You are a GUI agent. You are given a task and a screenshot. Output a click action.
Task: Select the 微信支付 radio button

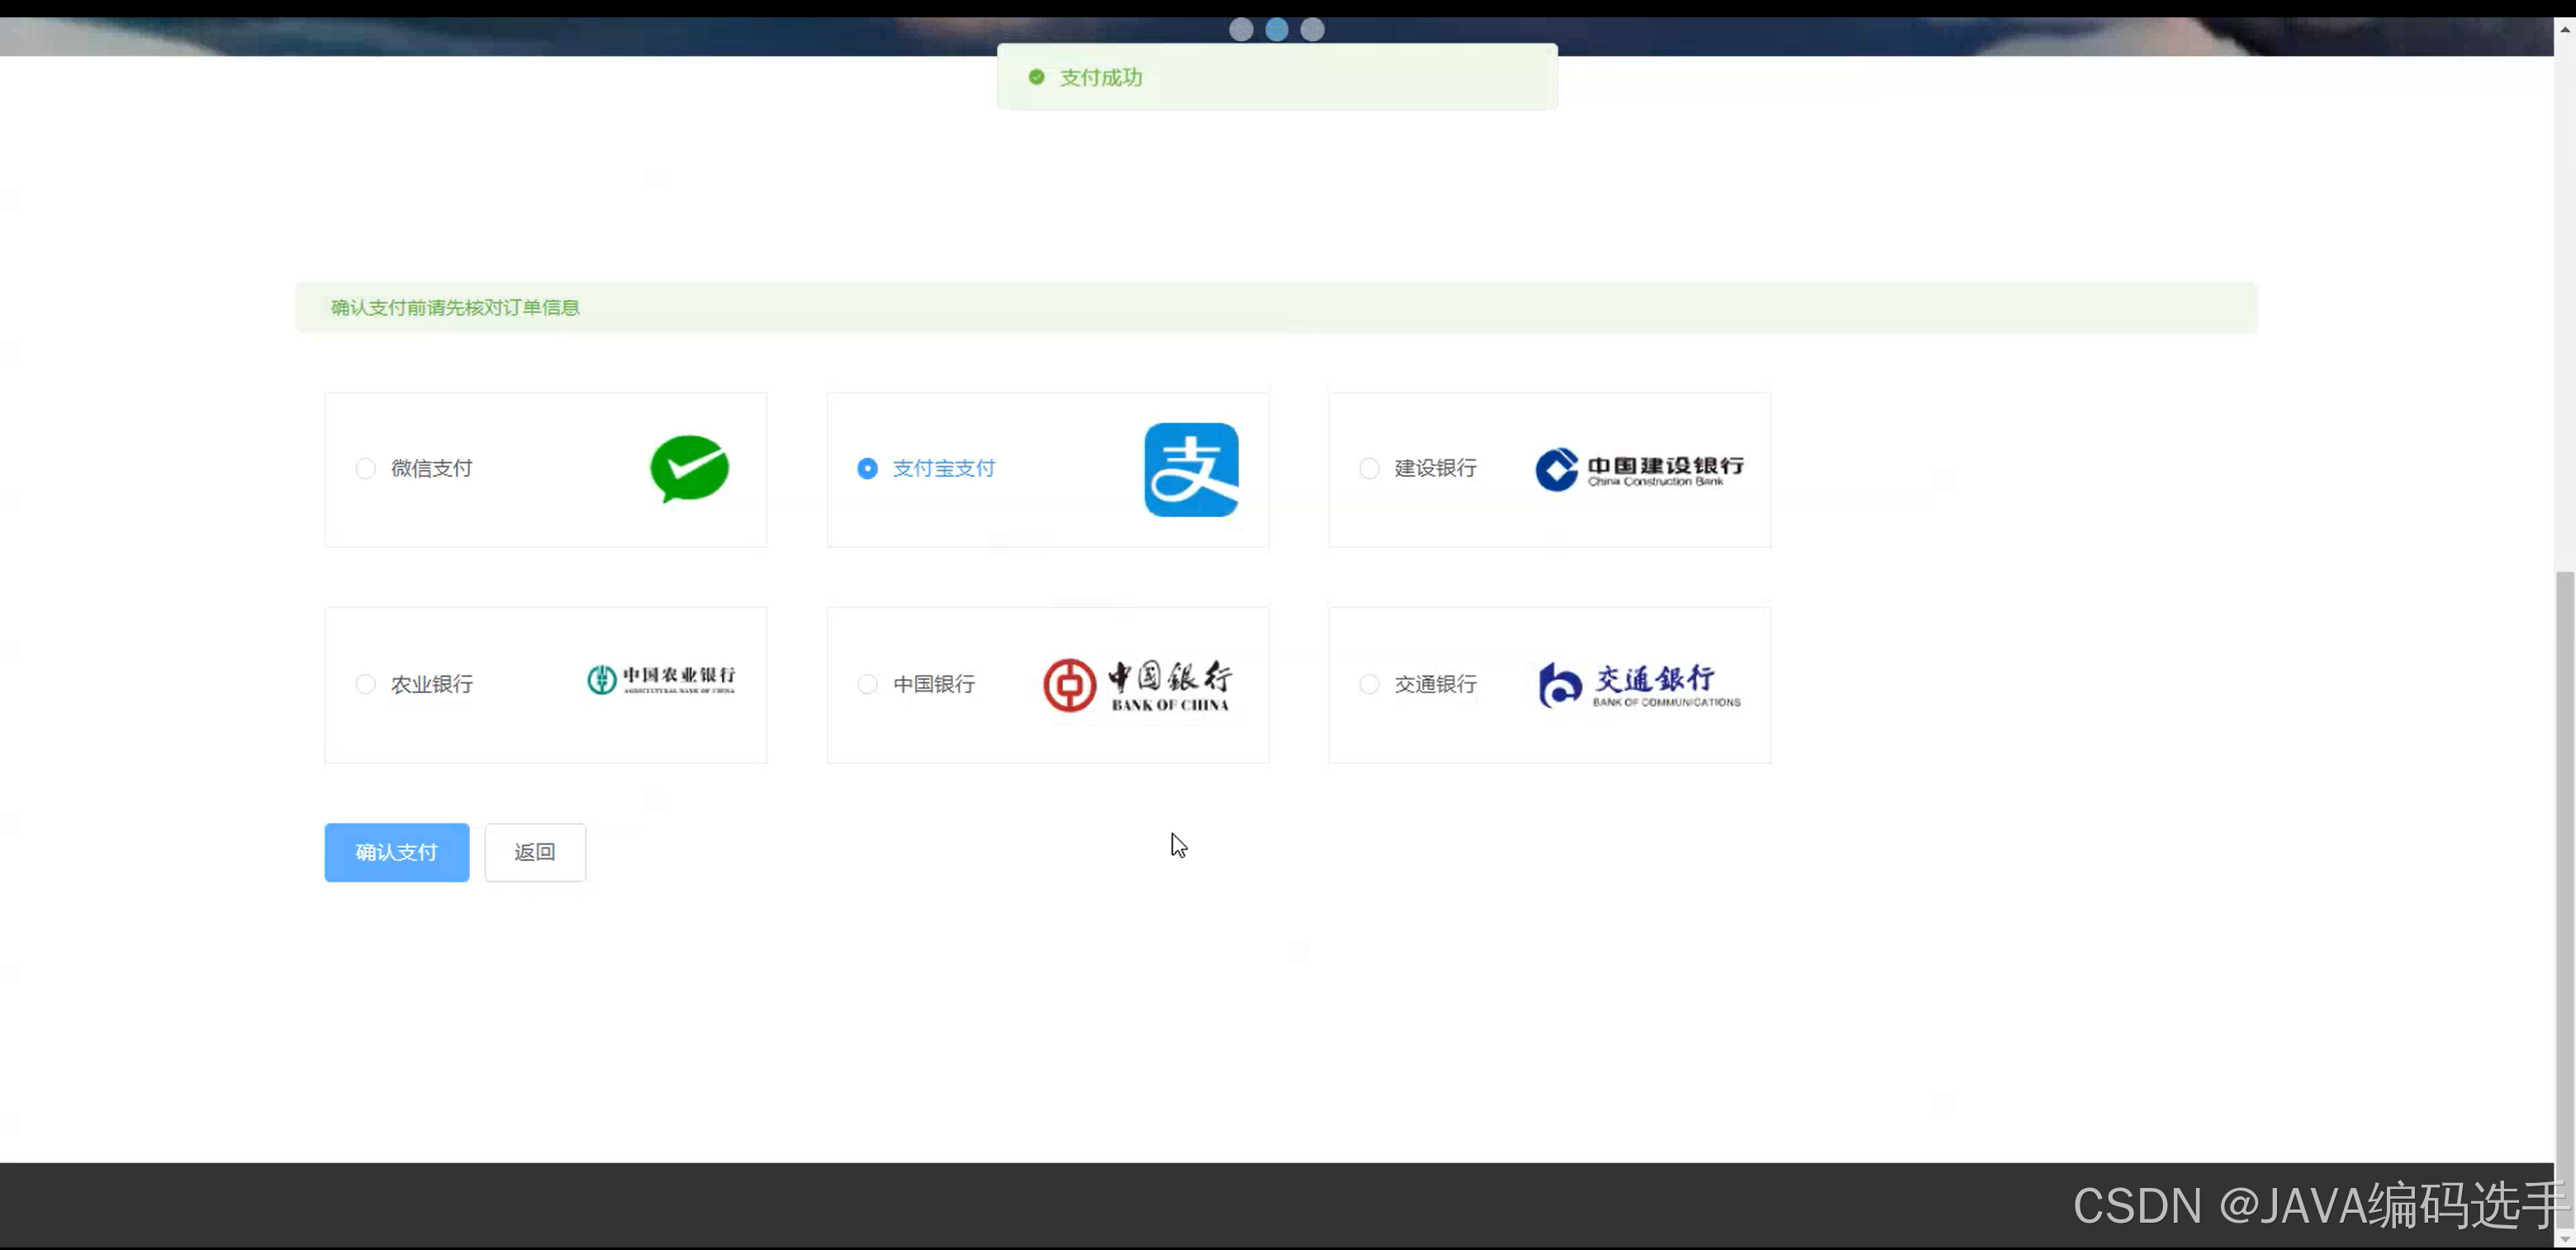coord(365,468)
